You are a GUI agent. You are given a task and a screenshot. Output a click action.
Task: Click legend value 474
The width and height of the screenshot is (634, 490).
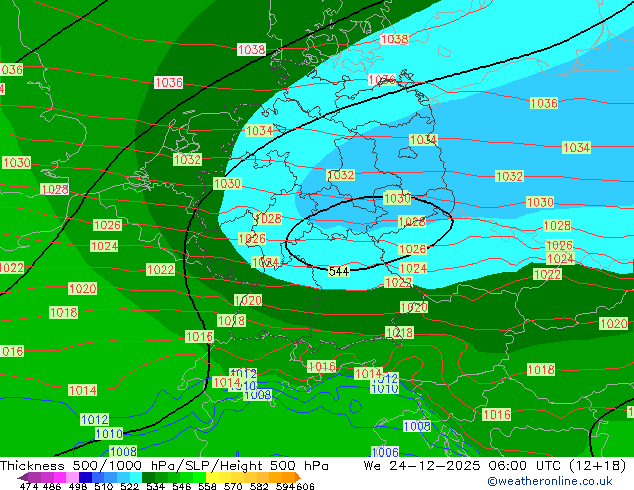tap(29, 486)
